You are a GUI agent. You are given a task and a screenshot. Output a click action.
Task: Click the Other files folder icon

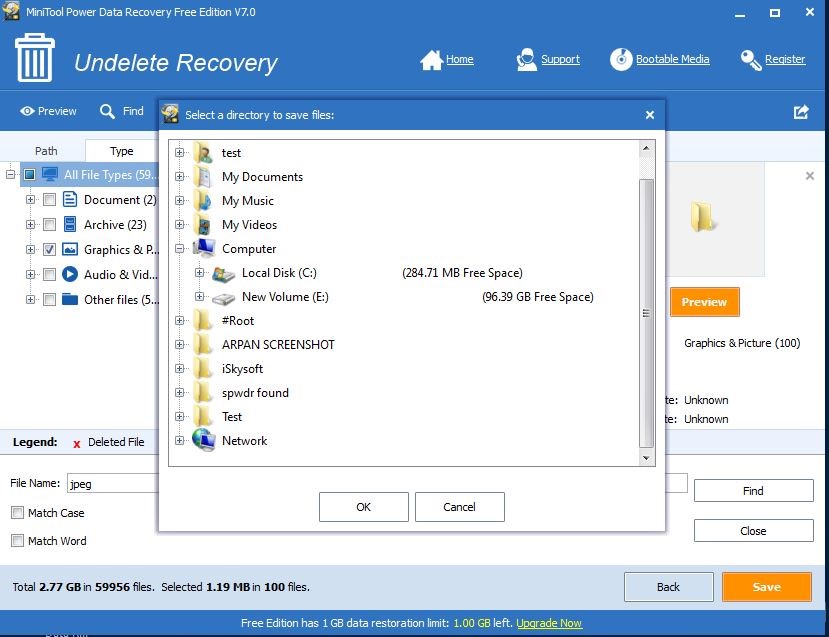pos(70,299)
